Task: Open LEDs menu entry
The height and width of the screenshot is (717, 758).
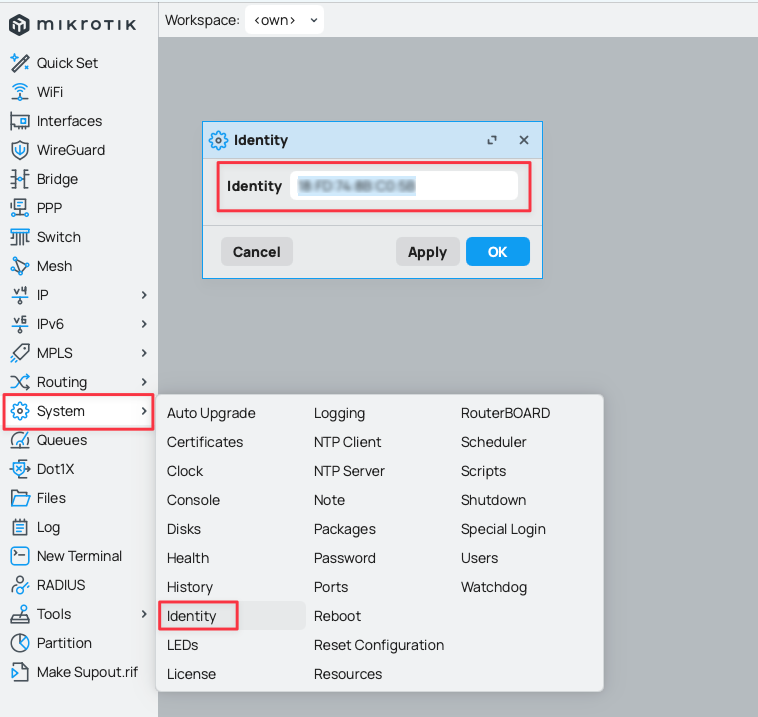Action: point(183,645)
